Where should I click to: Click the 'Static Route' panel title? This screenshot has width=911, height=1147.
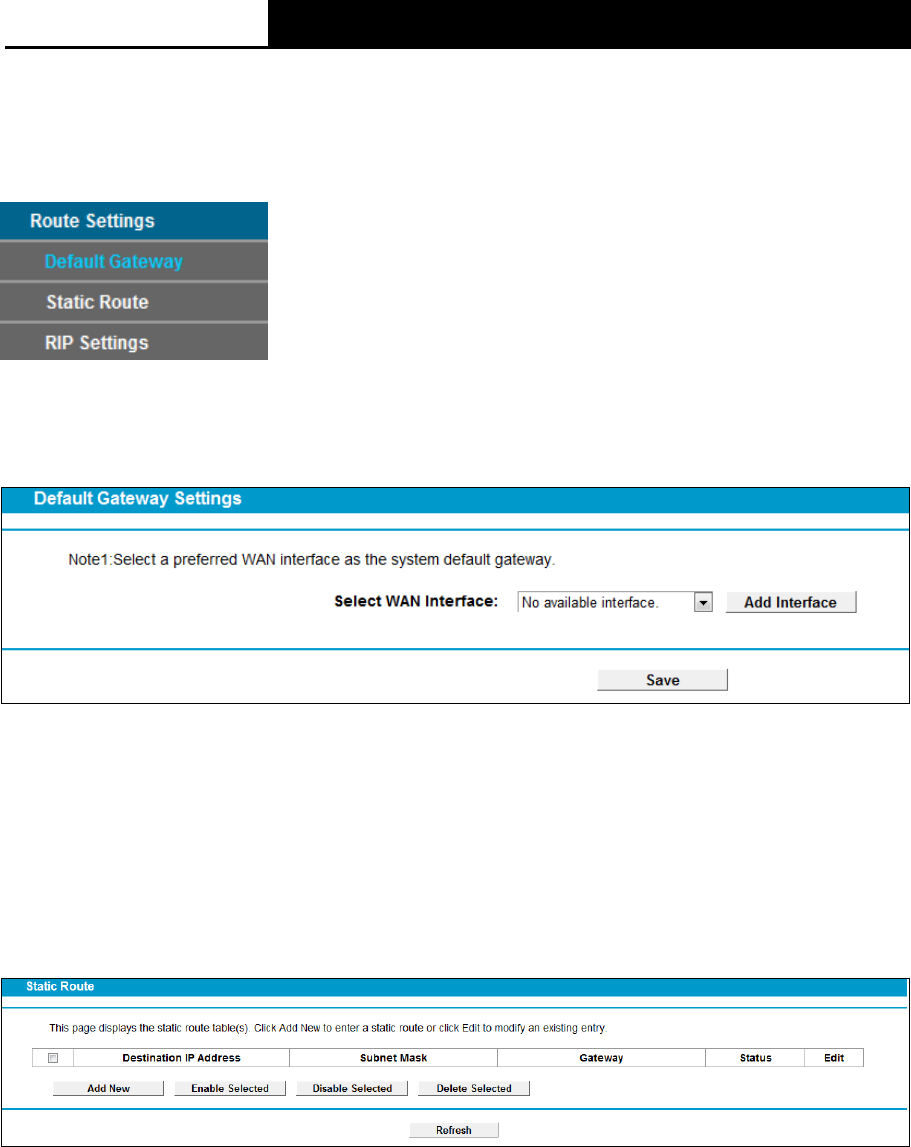[x=60, y=987]
